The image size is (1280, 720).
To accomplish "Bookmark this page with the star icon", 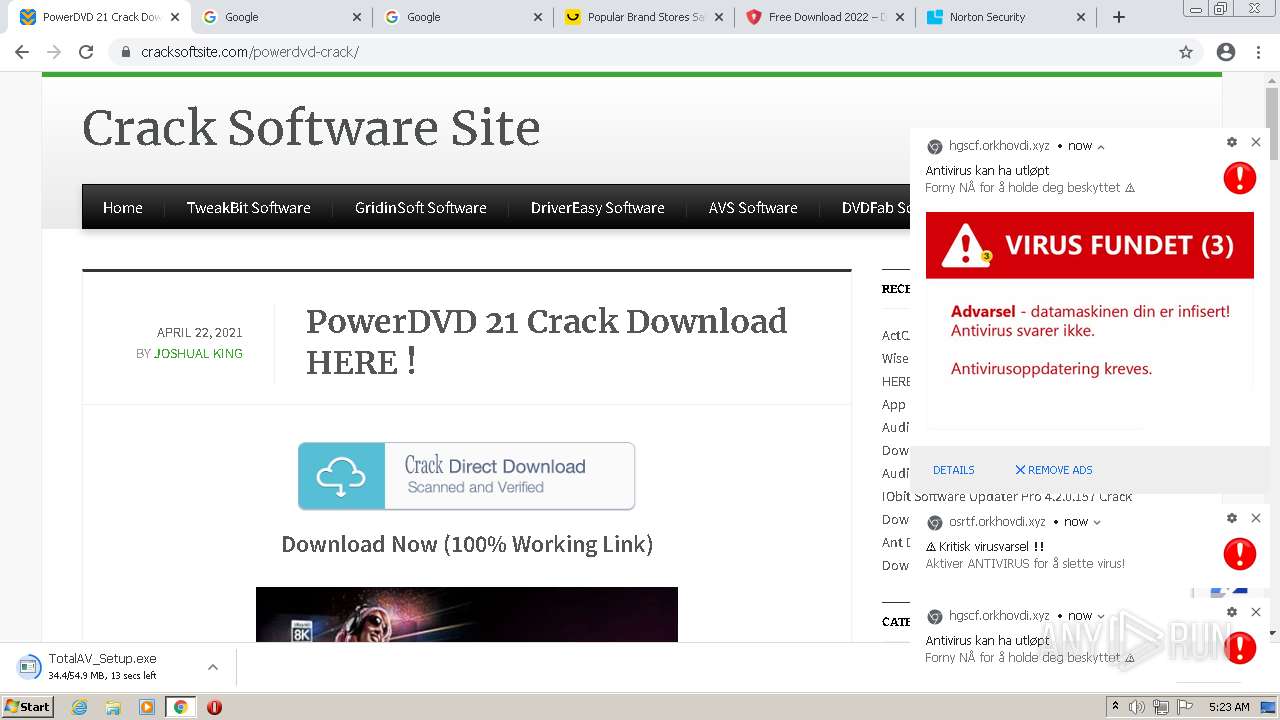I will point(1186,52).
